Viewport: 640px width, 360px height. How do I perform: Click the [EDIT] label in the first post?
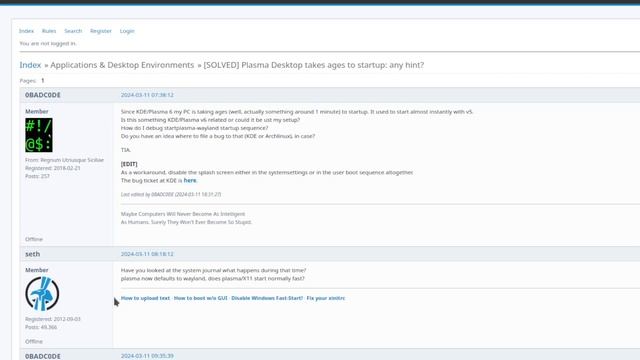pos(129,164)
